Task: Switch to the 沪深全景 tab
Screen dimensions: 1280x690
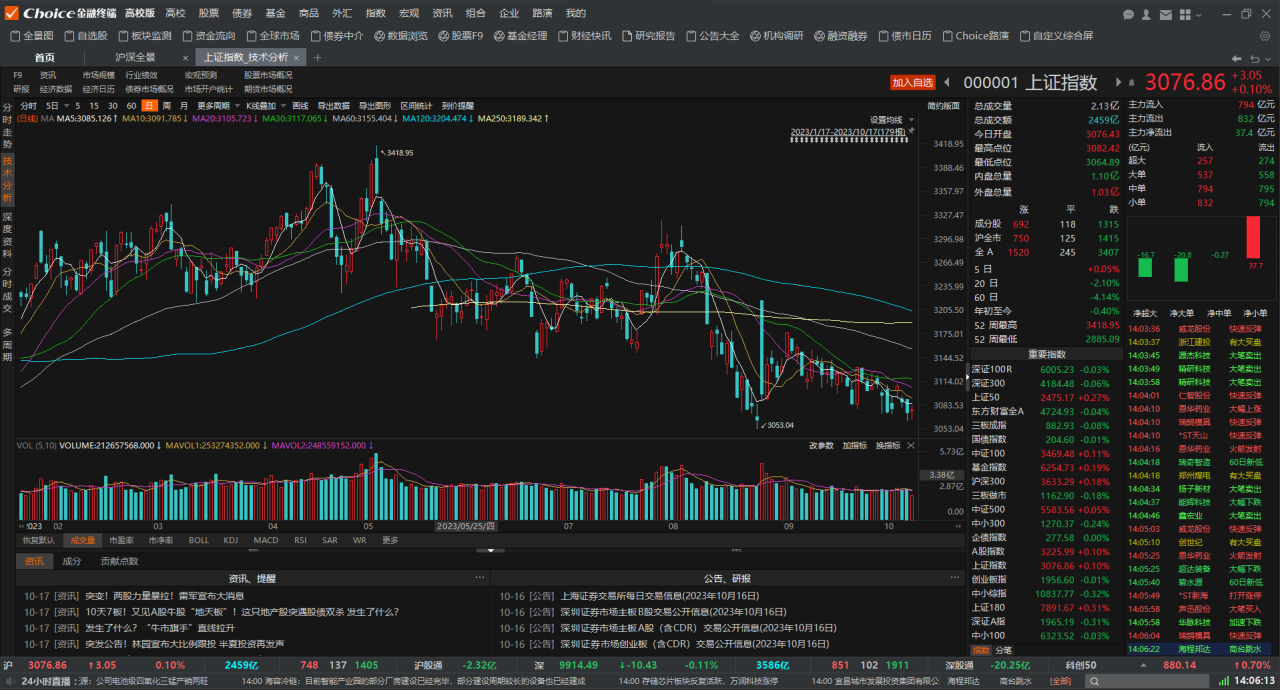Action: (x=135, y=57)
